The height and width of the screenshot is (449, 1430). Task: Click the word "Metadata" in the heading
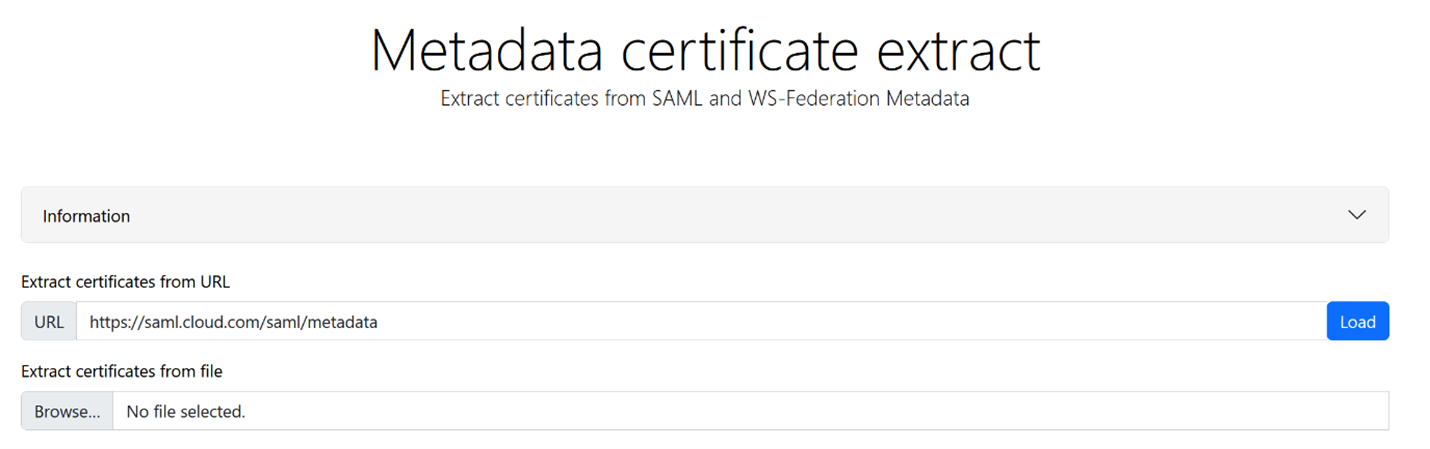(486, 50)
